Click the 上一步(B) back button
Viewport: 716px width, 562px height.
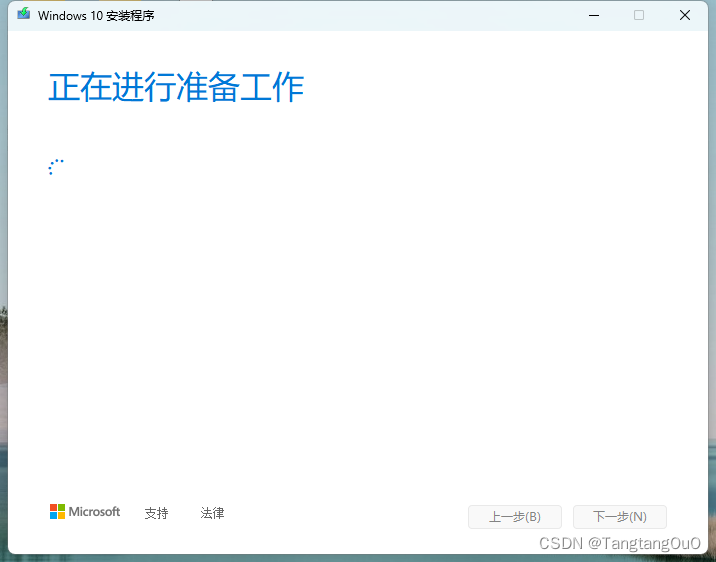point(515,517)
